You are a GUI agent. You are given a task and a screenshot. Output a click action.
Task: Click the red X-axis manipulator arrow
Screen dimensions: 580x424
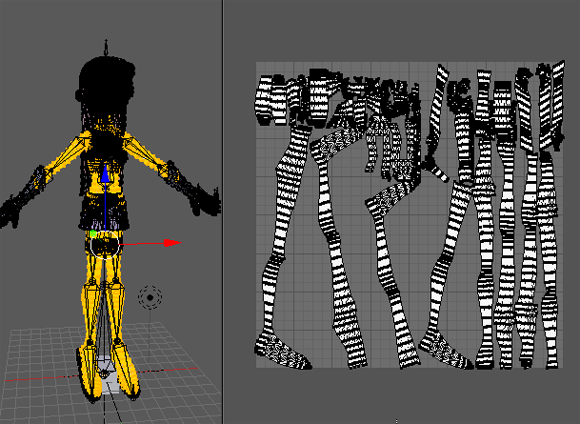[172, 243]
